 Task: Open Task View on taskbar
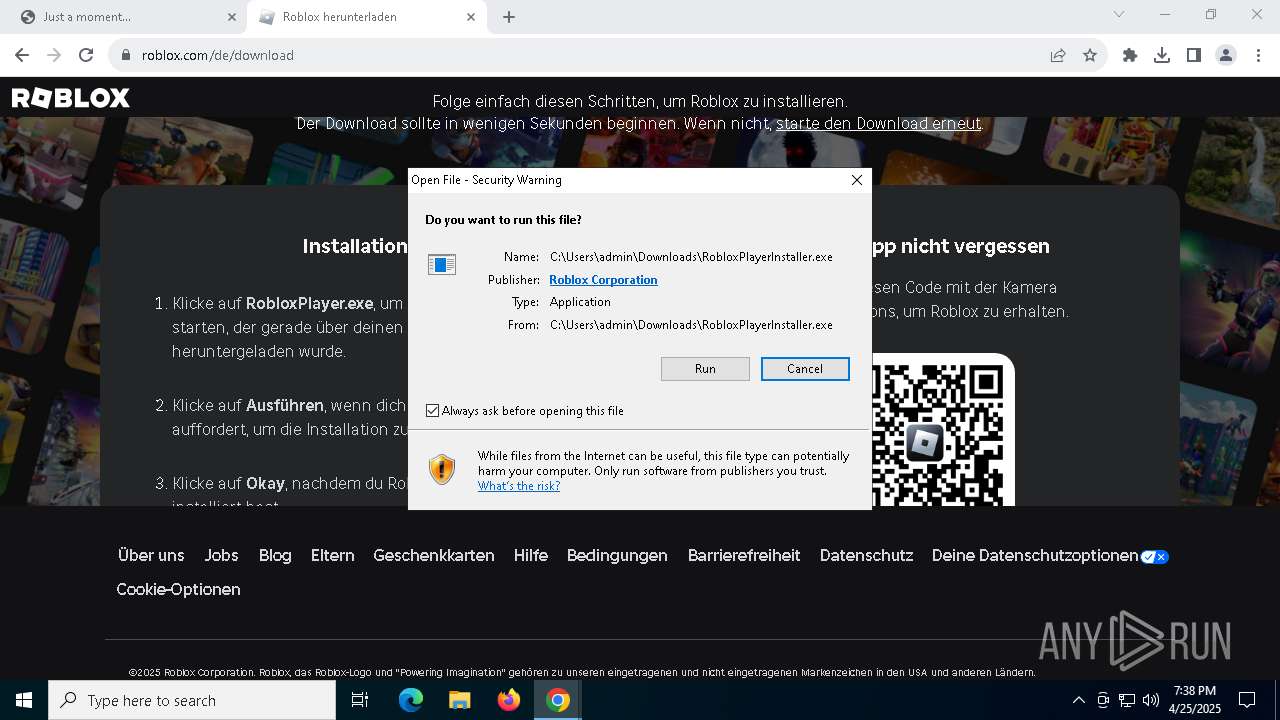click(x=360, y=700)
